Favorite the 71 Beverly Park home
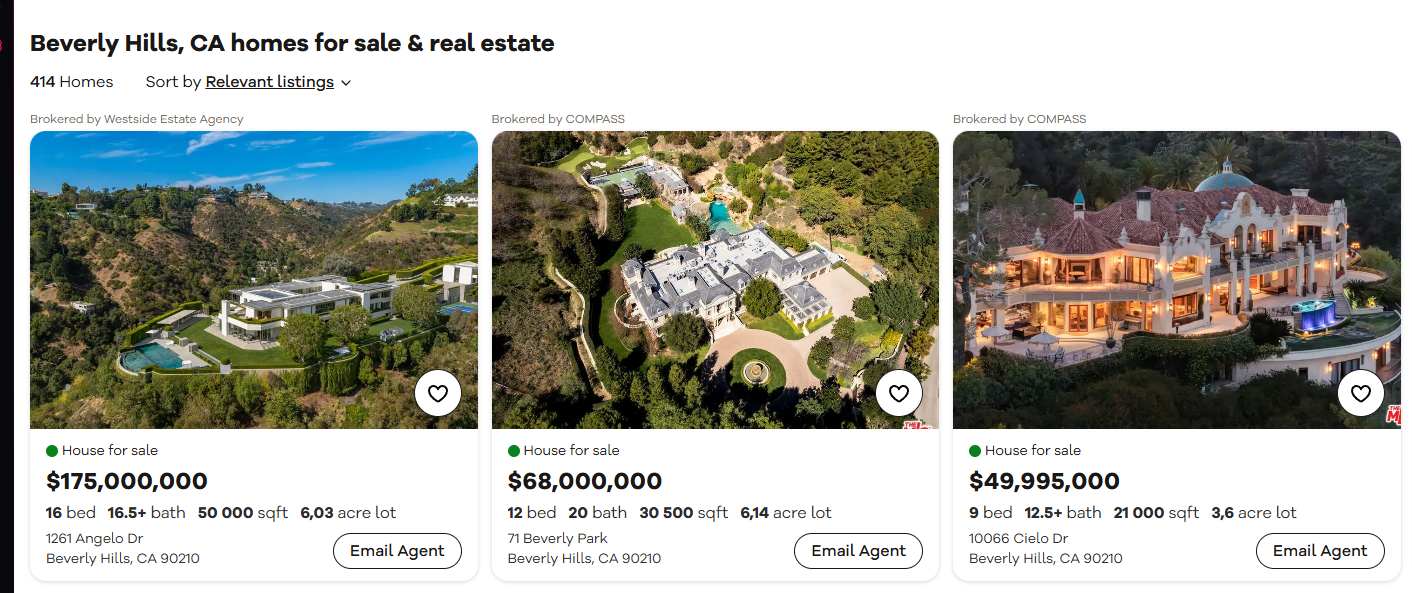This screenshot has height=593, width=1412. pyautogui.click(x=899, y=393)
